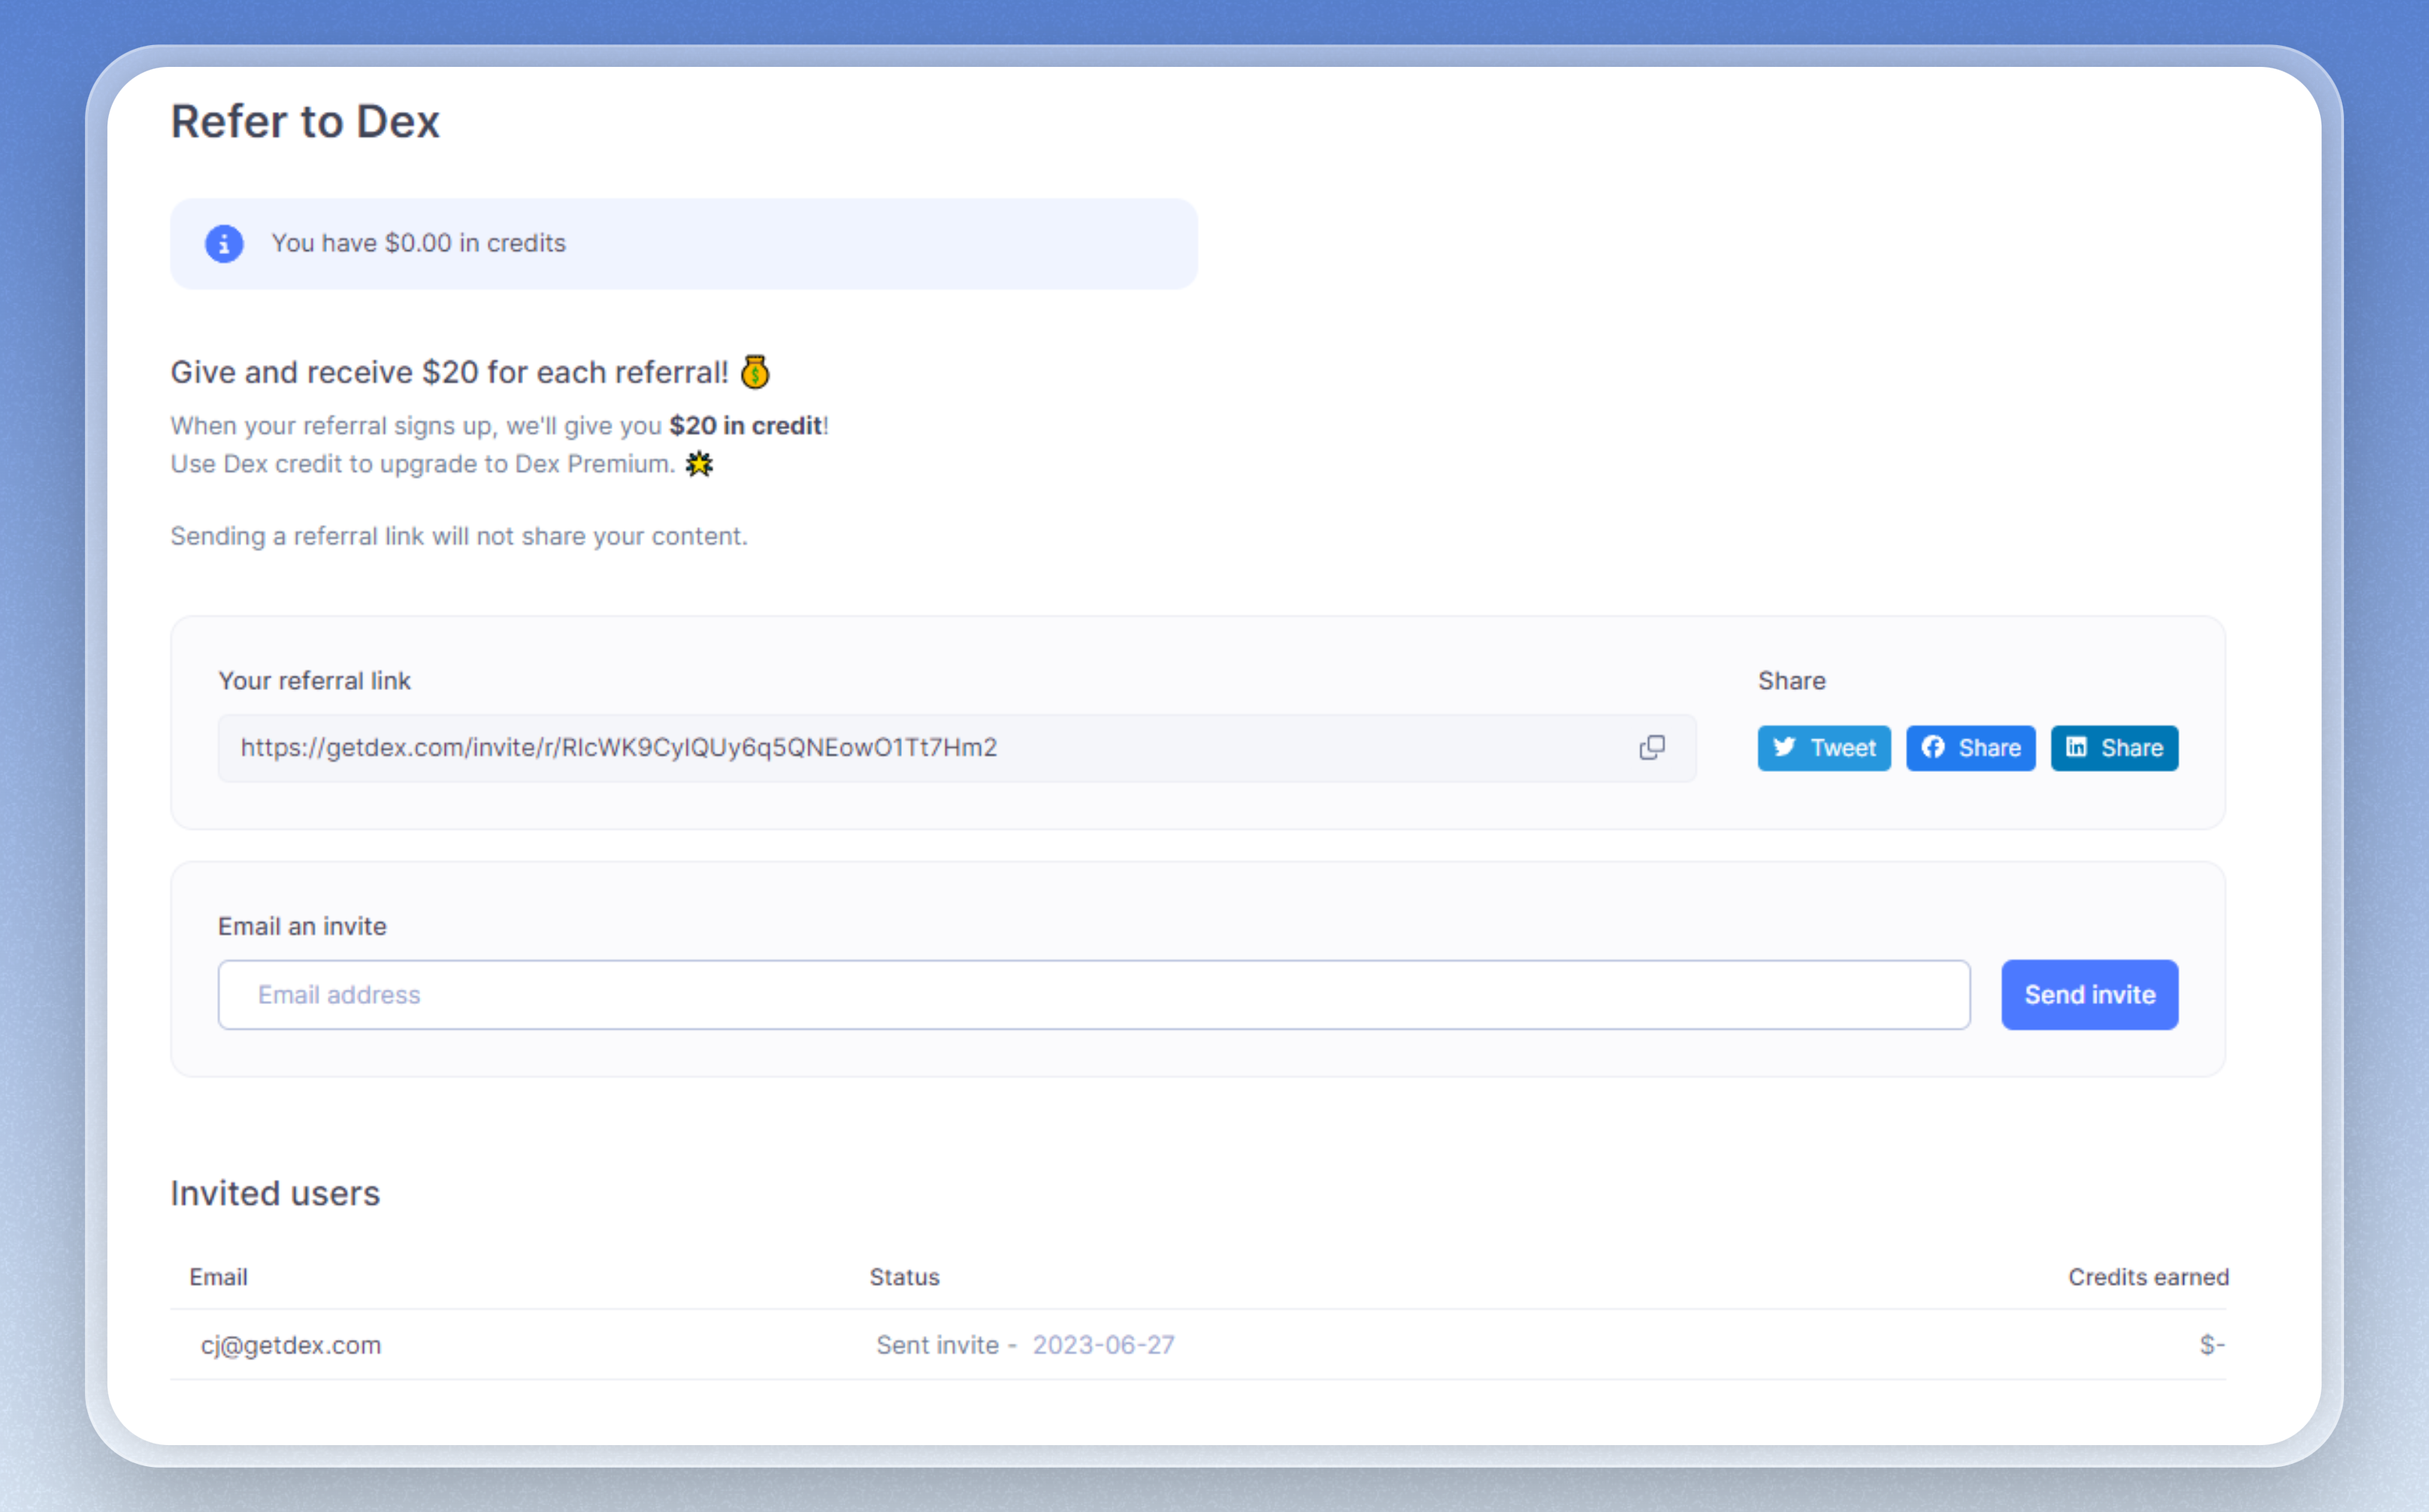Viewport: 2429px width, 1512px height.
Task: Click the Twitter bird icon on the Tweet button
Action: point(1784,747)
